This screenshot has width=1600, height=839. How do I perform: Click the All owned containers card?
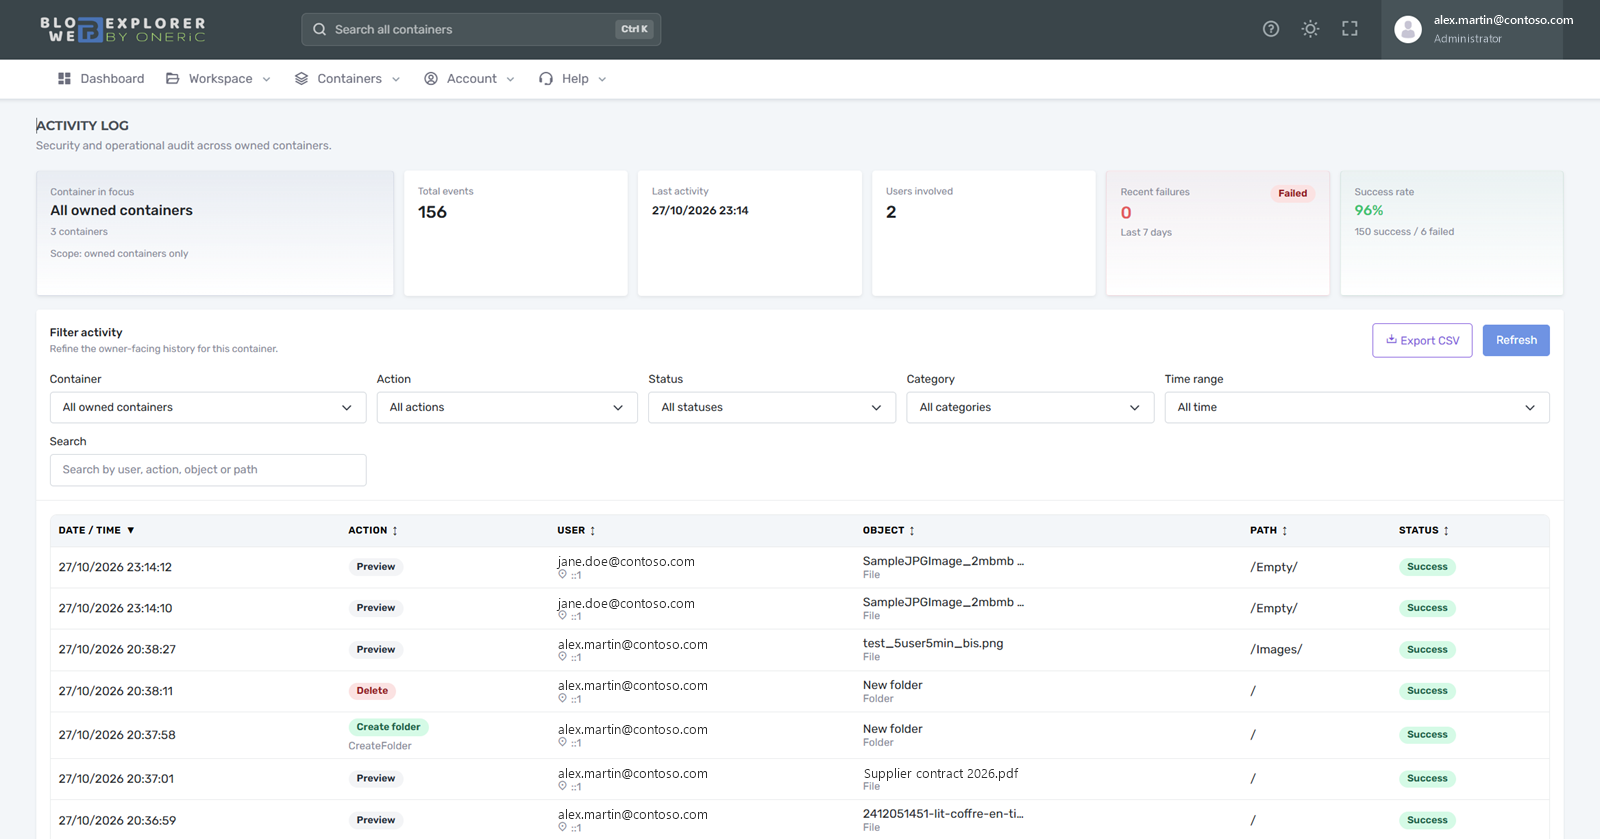215,233
